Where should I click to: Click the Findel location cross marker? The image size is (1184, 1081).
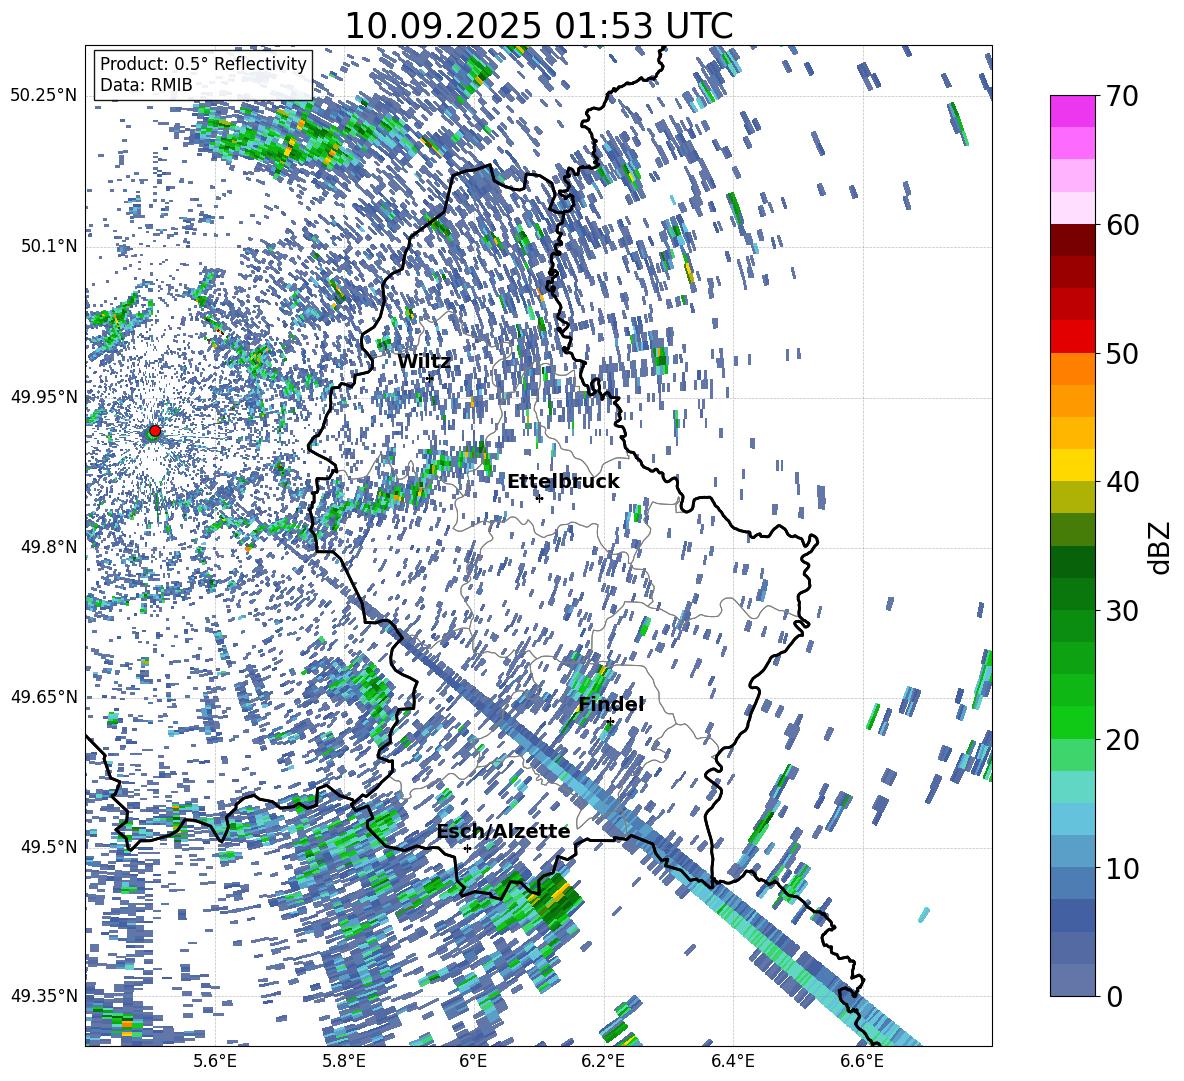point(610,722)
